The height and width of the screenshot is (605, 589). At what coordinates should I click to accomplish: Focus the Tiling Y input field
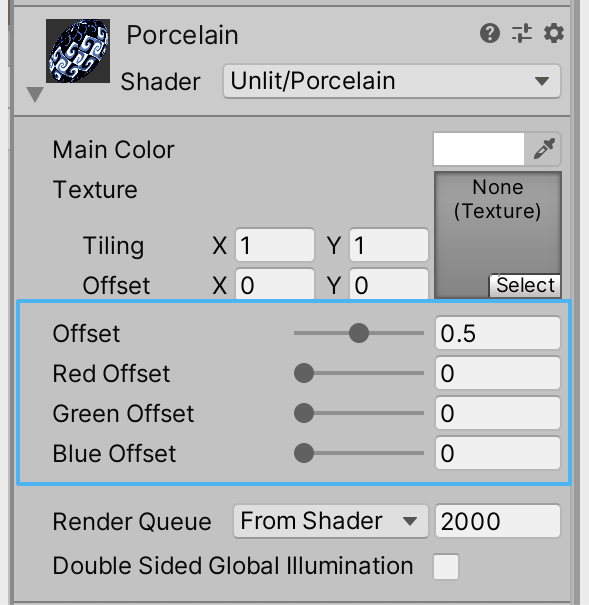pos(389,245)
